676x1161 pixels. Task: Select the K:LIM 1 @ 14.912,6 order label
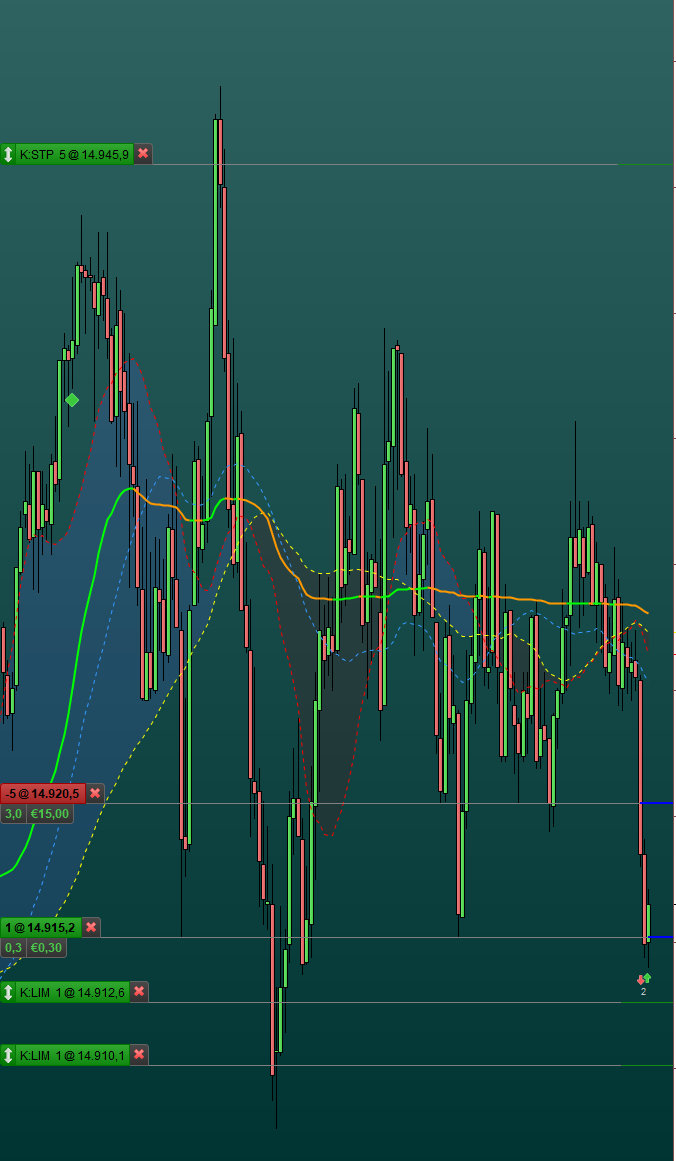tap(73, 991)
